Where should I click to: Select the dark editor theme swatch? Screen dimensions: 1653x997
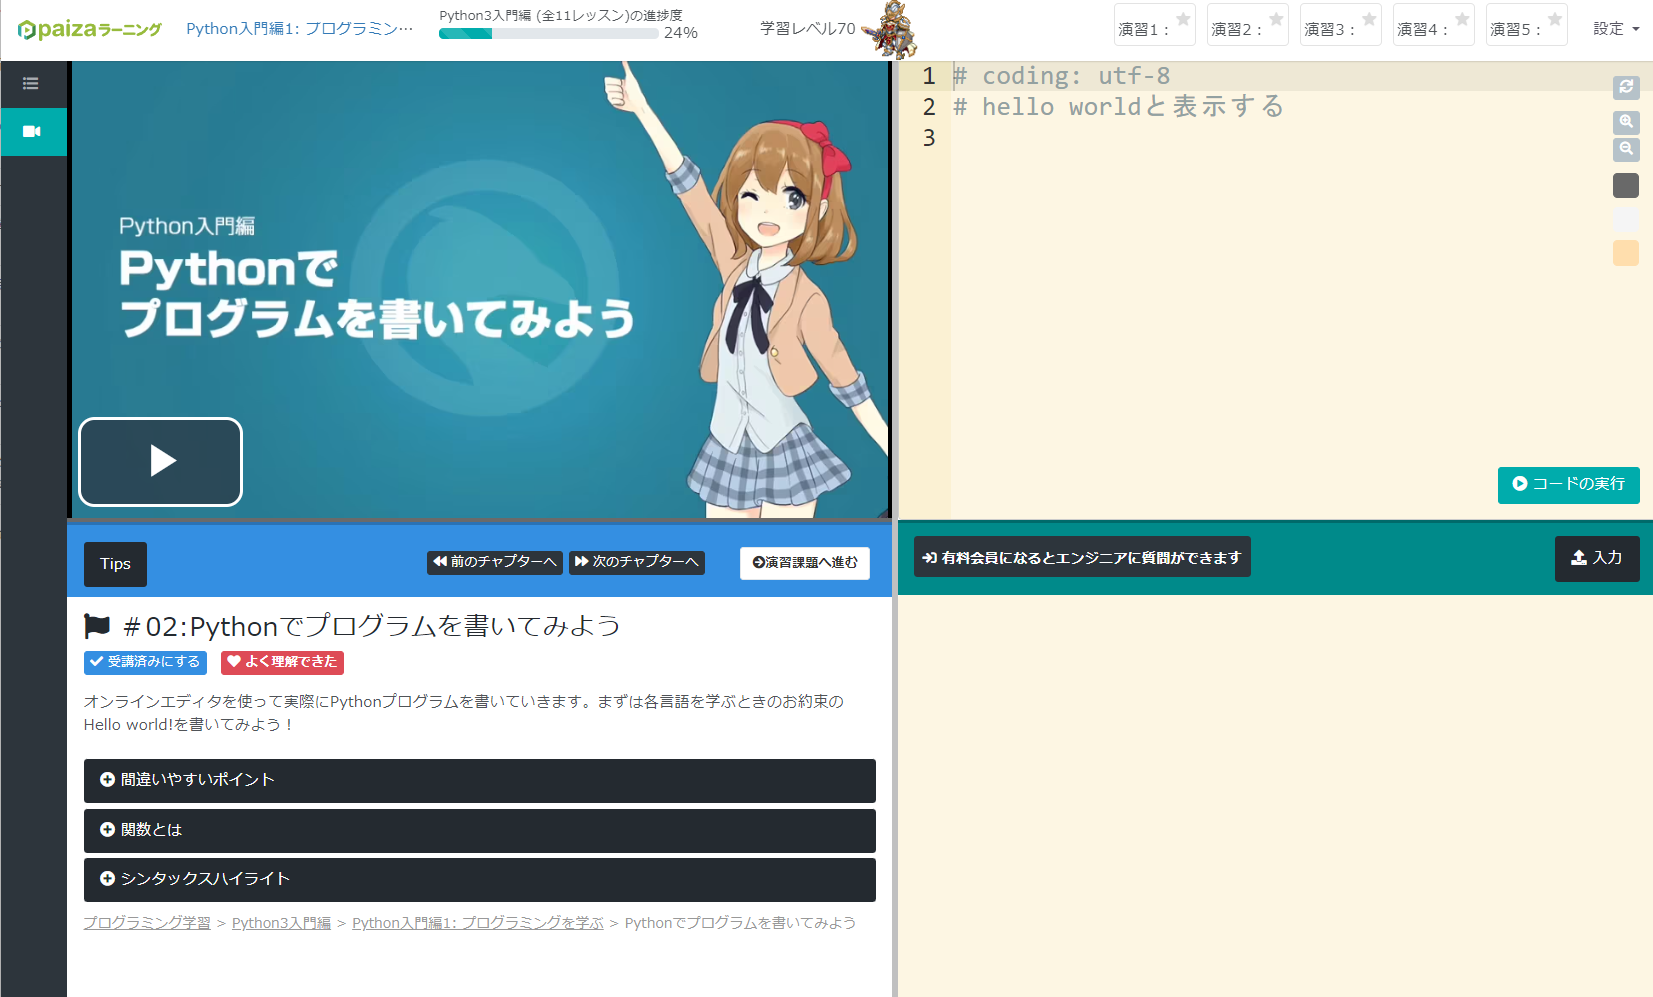[x=1626, y=185]
